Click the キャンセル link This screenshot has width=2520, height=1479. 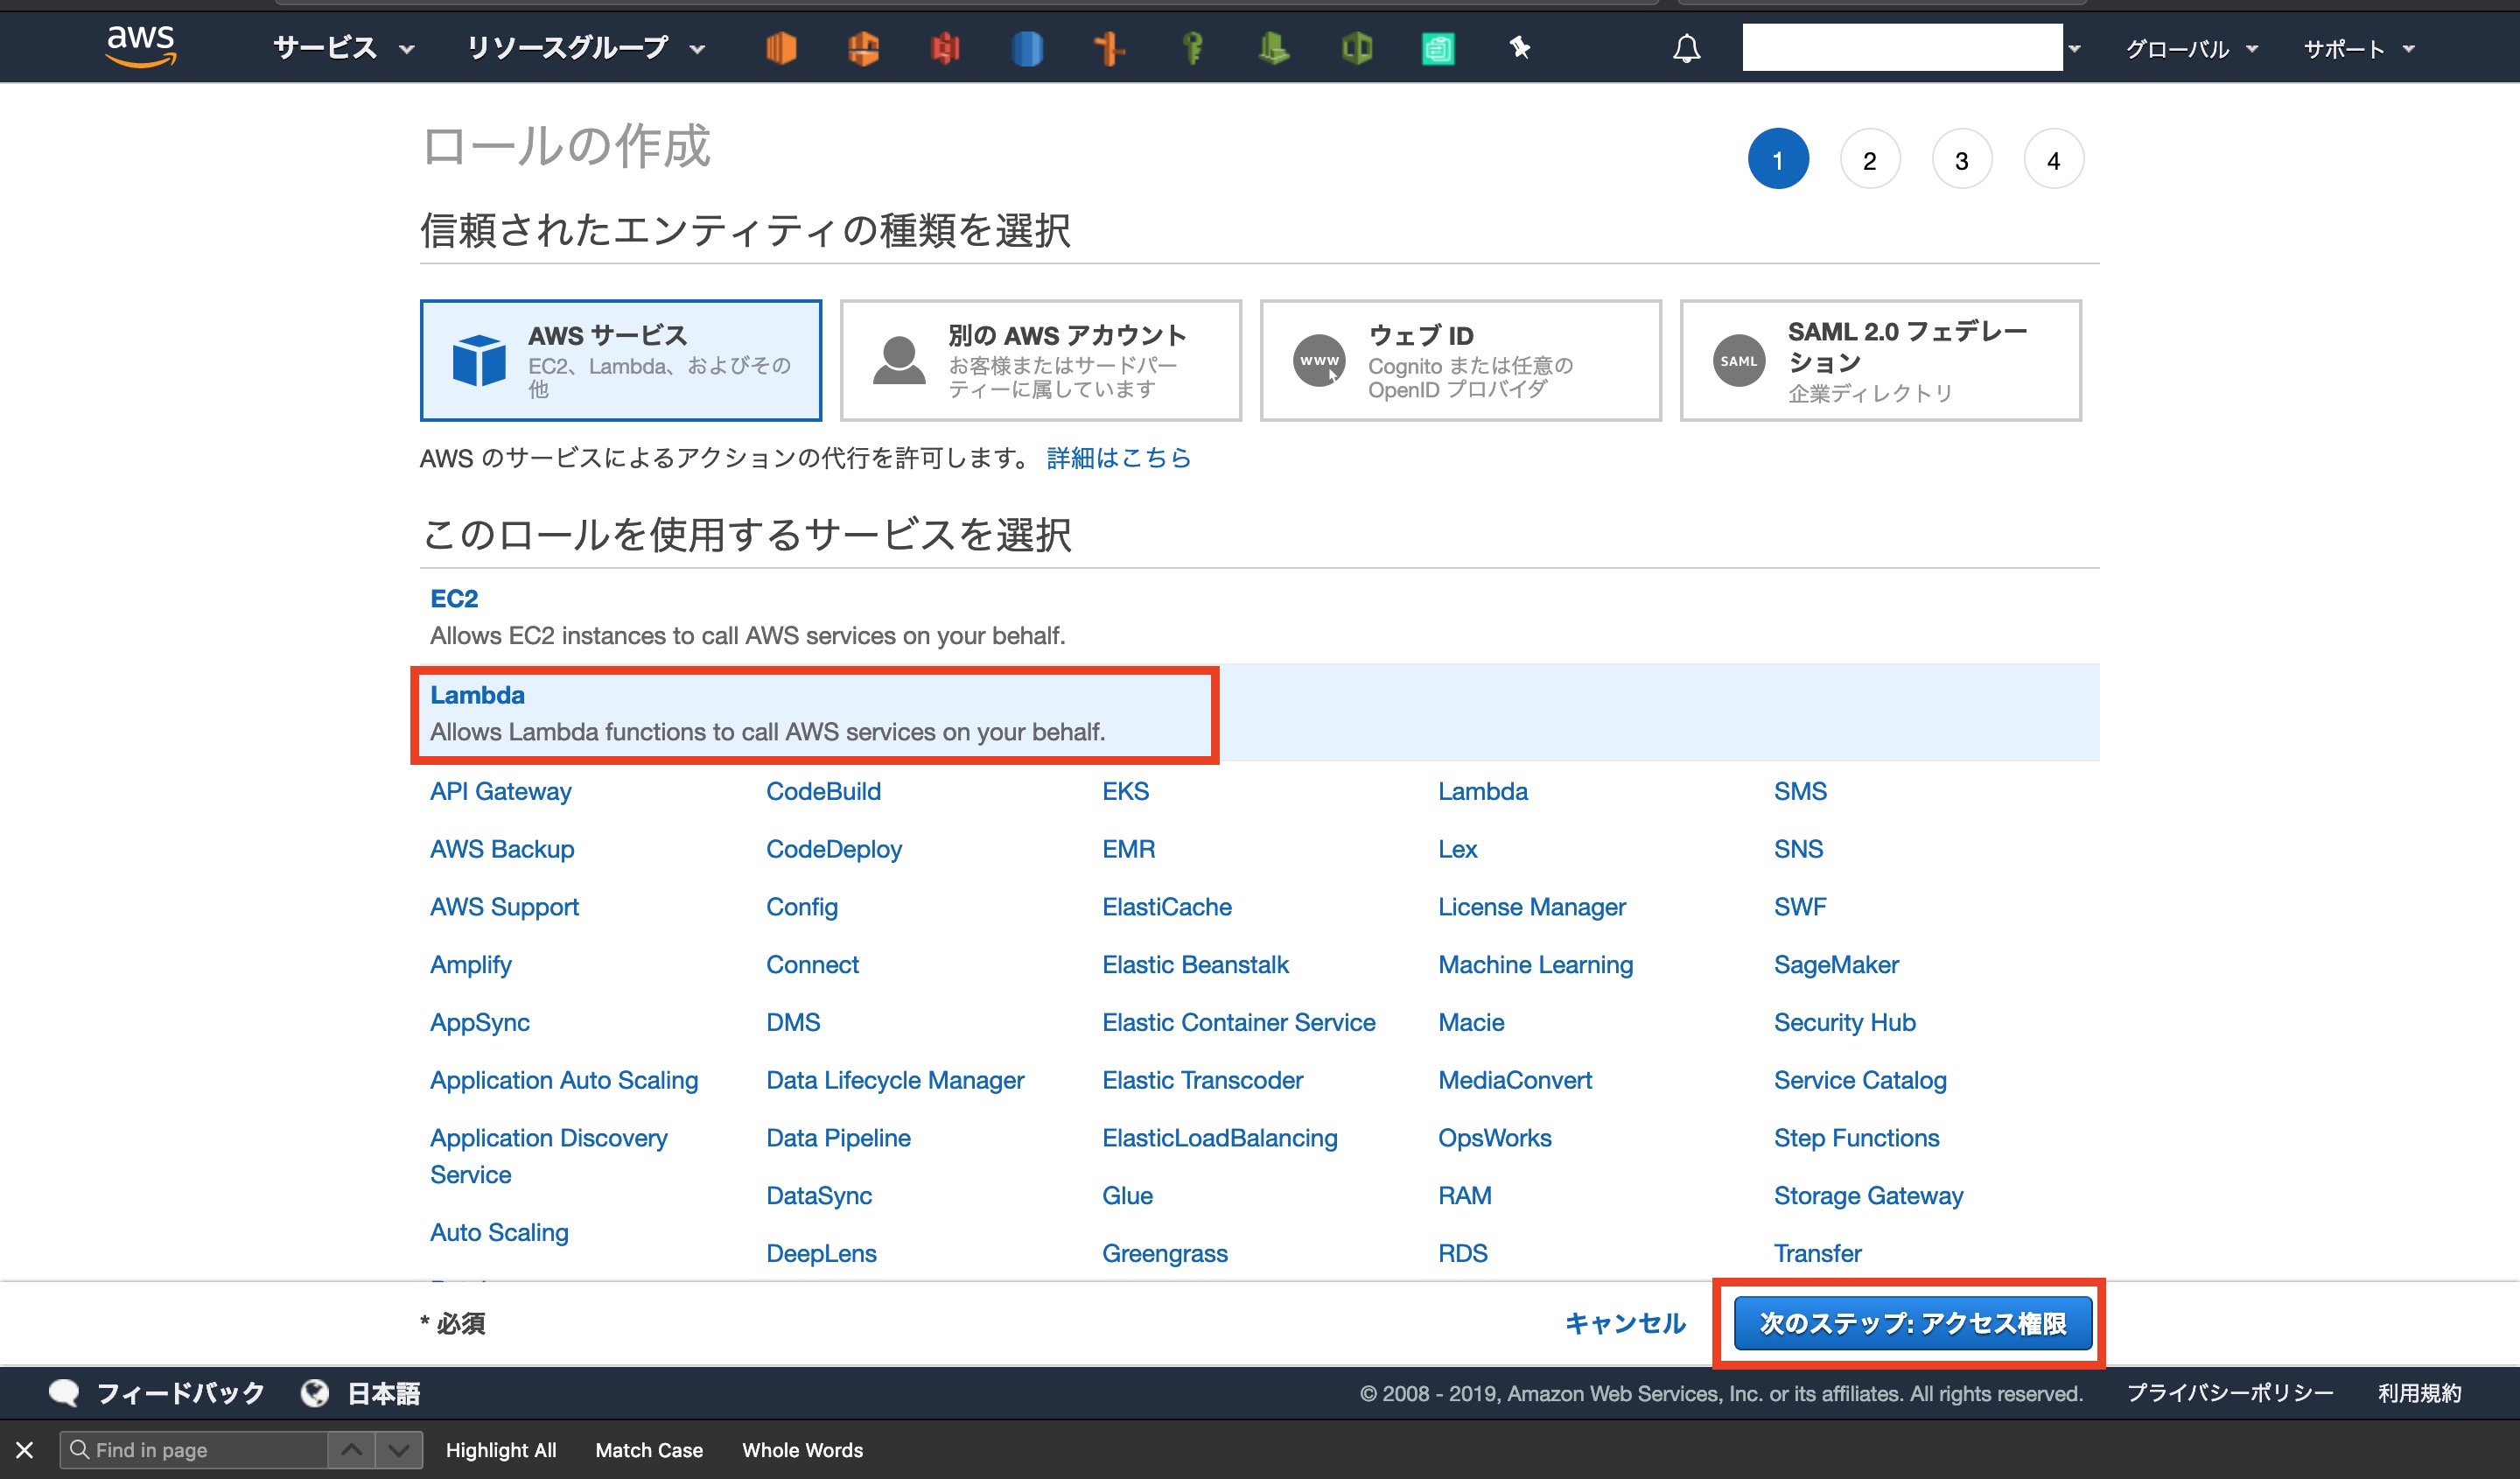[1624, 1323]
